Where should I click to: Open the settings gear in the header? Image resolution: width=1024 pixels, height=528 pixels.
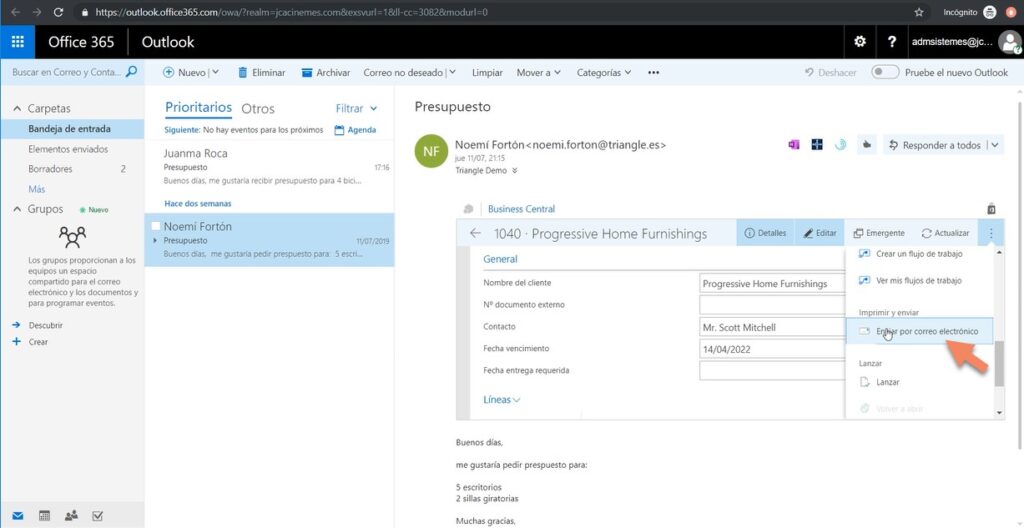[859, 42]
